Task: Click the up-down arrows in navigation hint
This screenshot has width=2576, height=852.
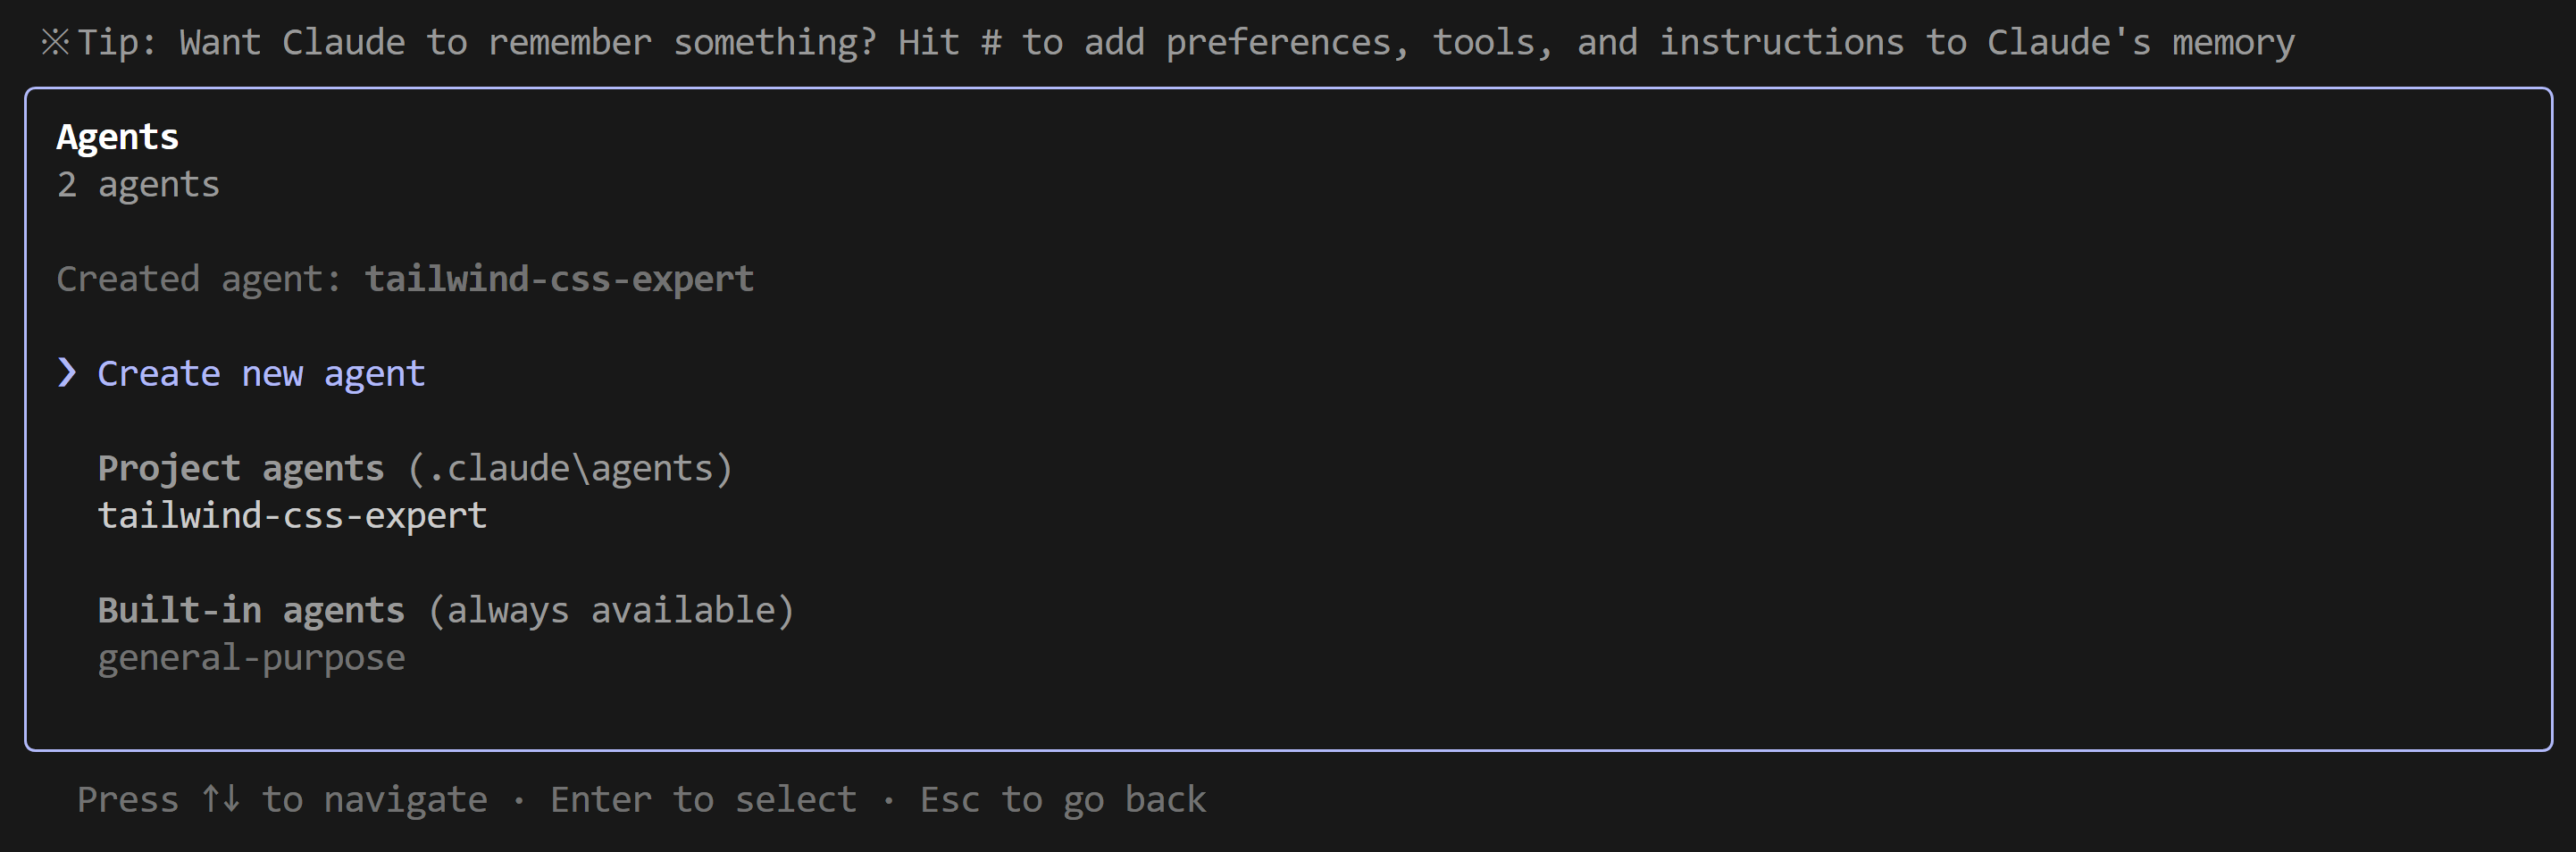Action: tap(220, 799)
